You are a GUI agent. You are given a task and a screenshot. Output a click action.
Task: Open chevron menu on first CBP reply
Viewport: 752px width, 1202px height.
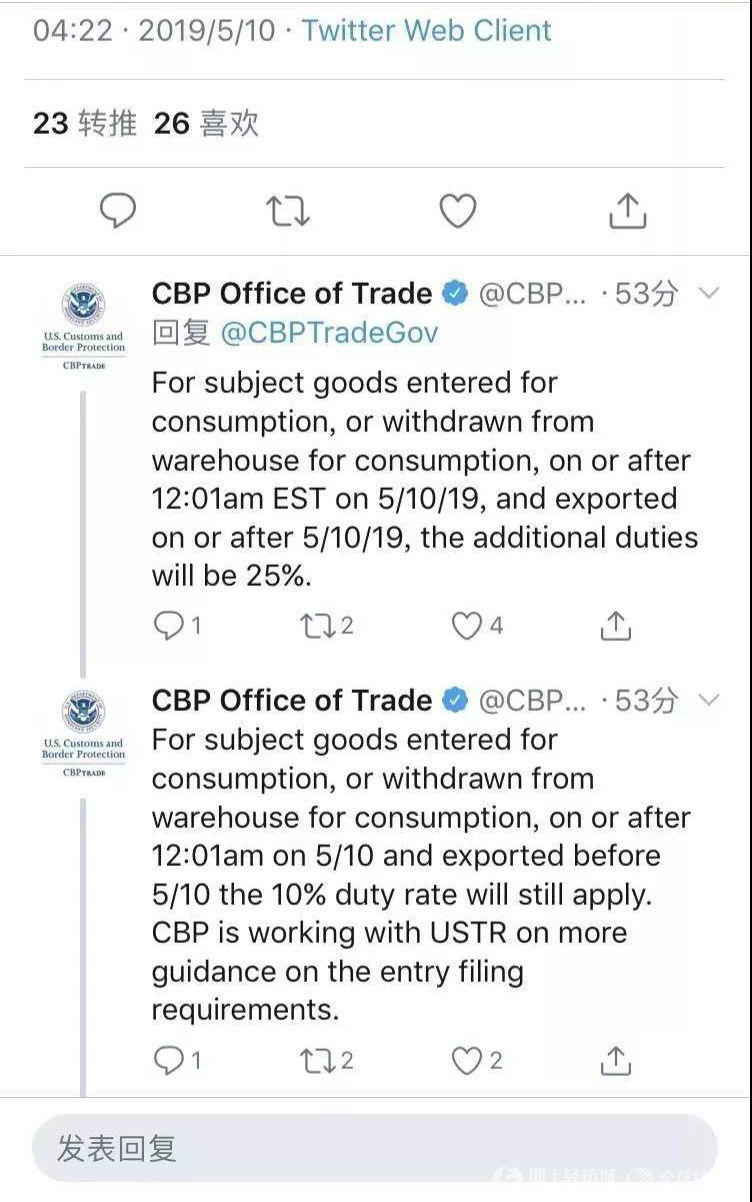(708, 293)
